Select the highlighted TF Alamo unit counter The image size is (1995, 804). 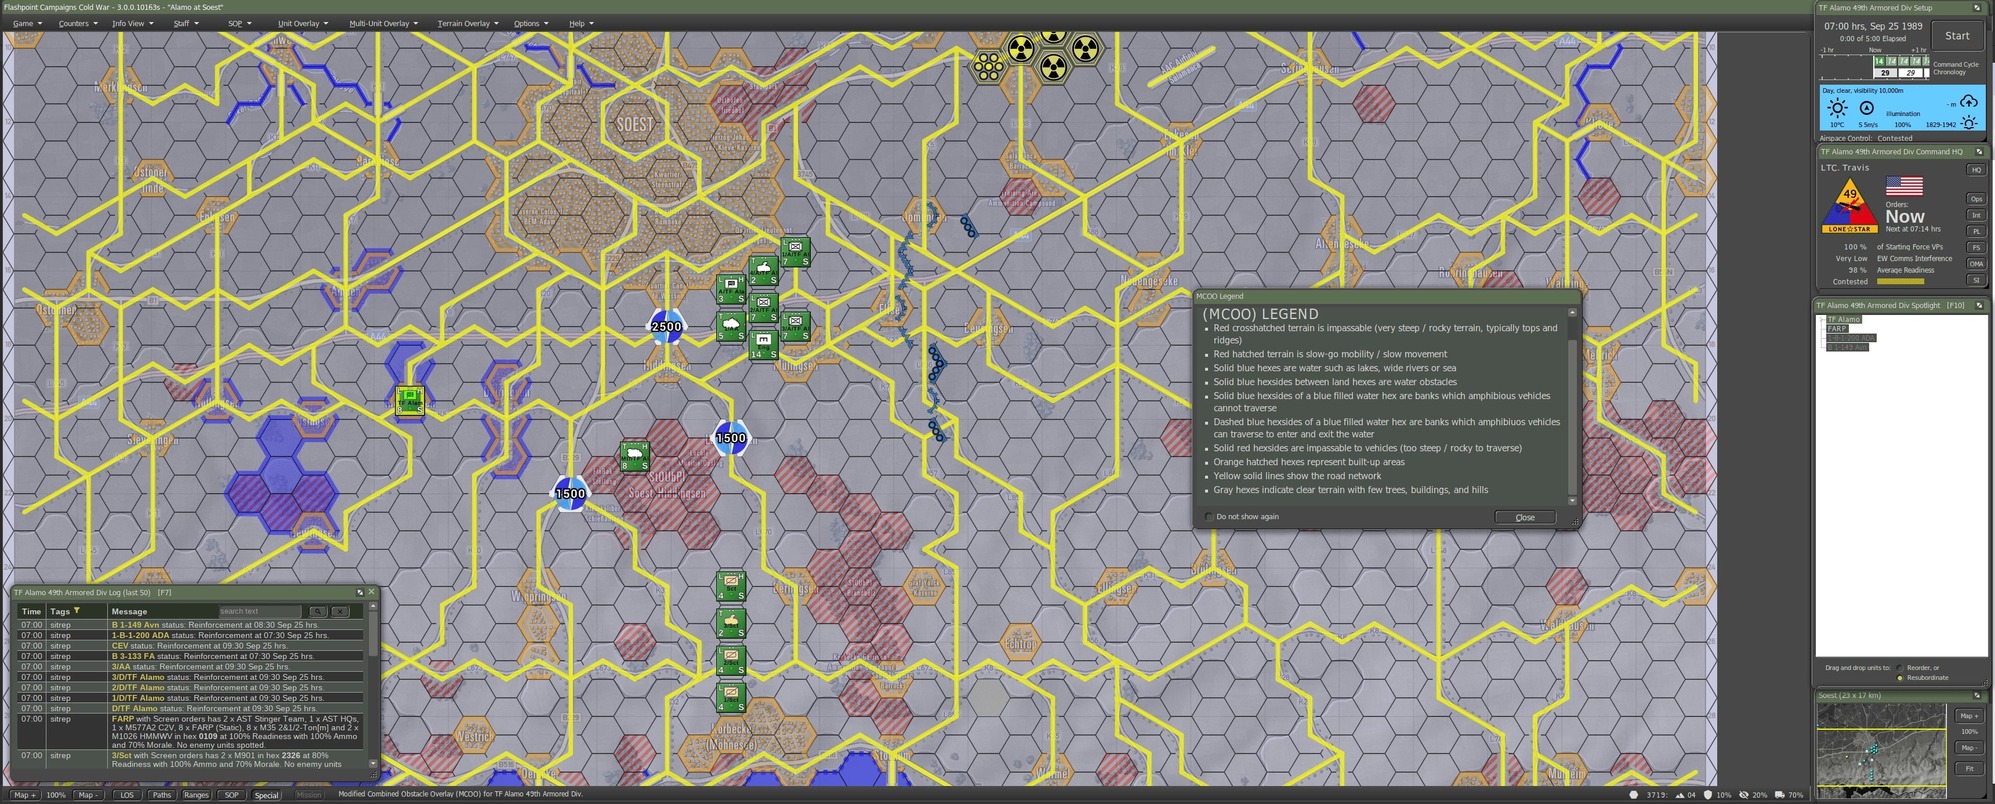[409, 400]
